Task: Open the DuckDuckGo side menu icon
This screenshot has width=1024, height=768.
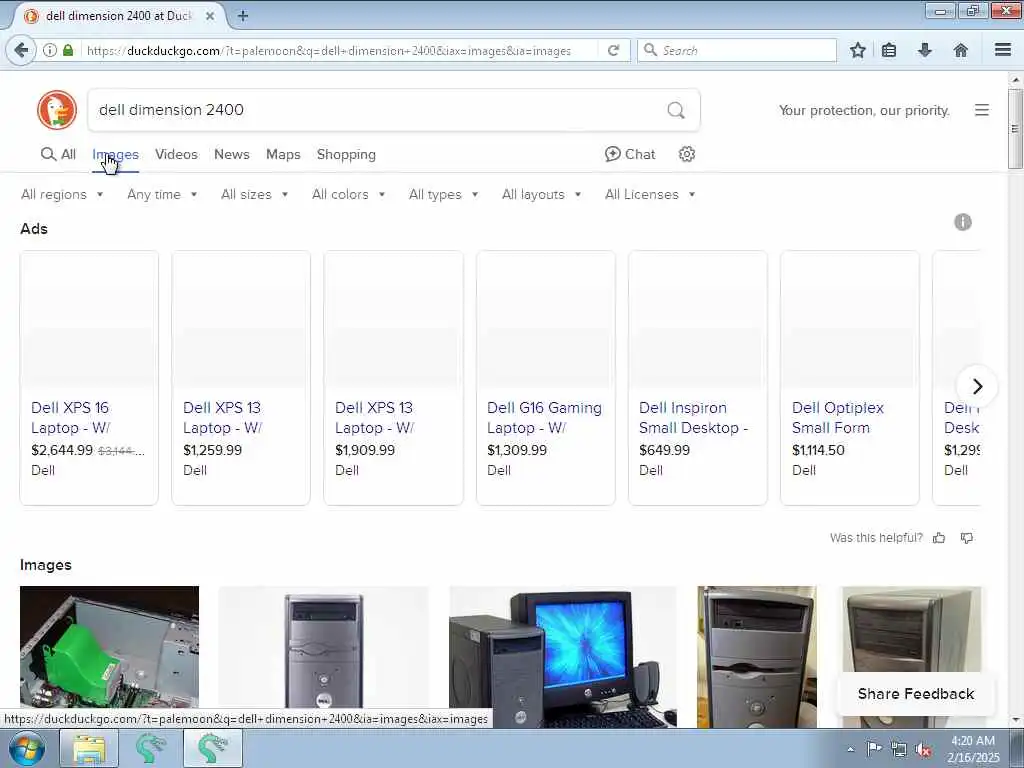Action: 982,110
